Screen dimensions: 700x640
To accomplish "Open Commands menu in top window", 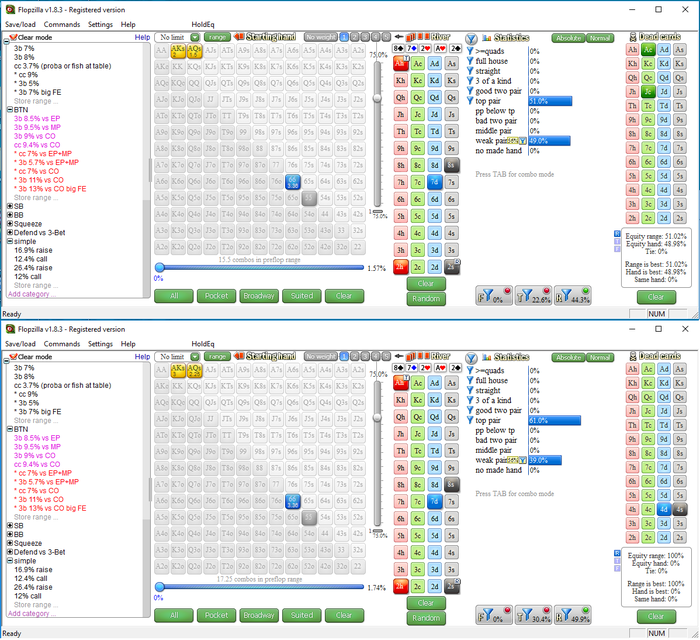I will pyautogui.click(x=62, y=25).
